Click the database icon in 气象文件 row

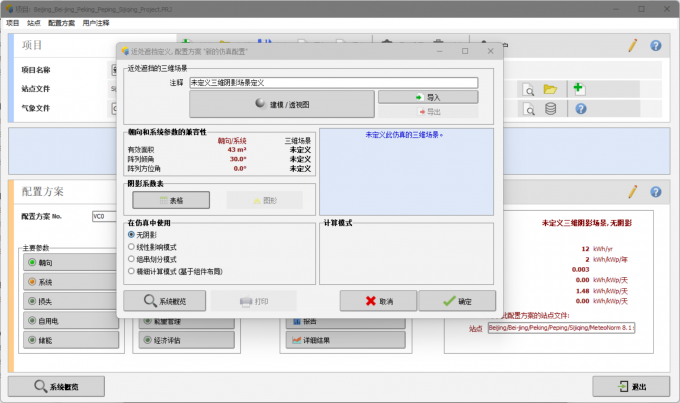pyautogui.click(x=550, y=109)
